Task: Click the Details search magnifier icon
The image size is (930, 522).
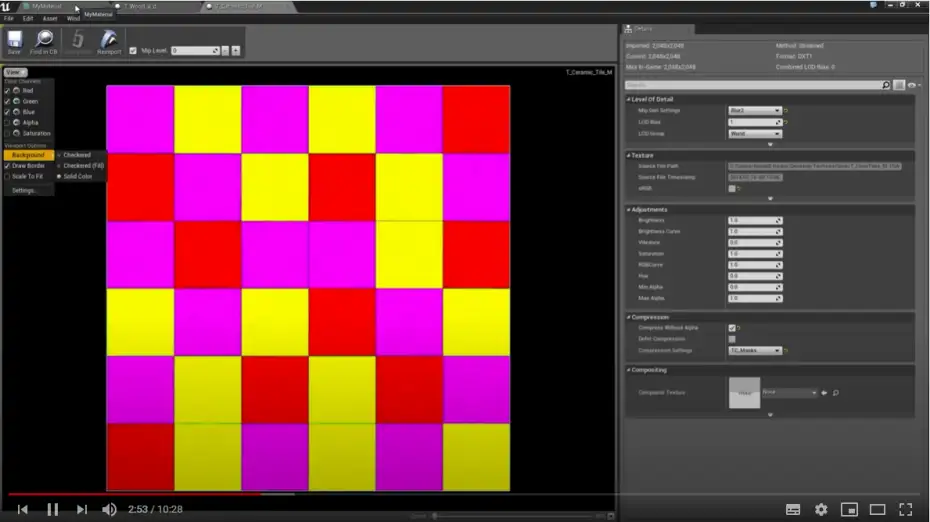Action: (886, 85)
